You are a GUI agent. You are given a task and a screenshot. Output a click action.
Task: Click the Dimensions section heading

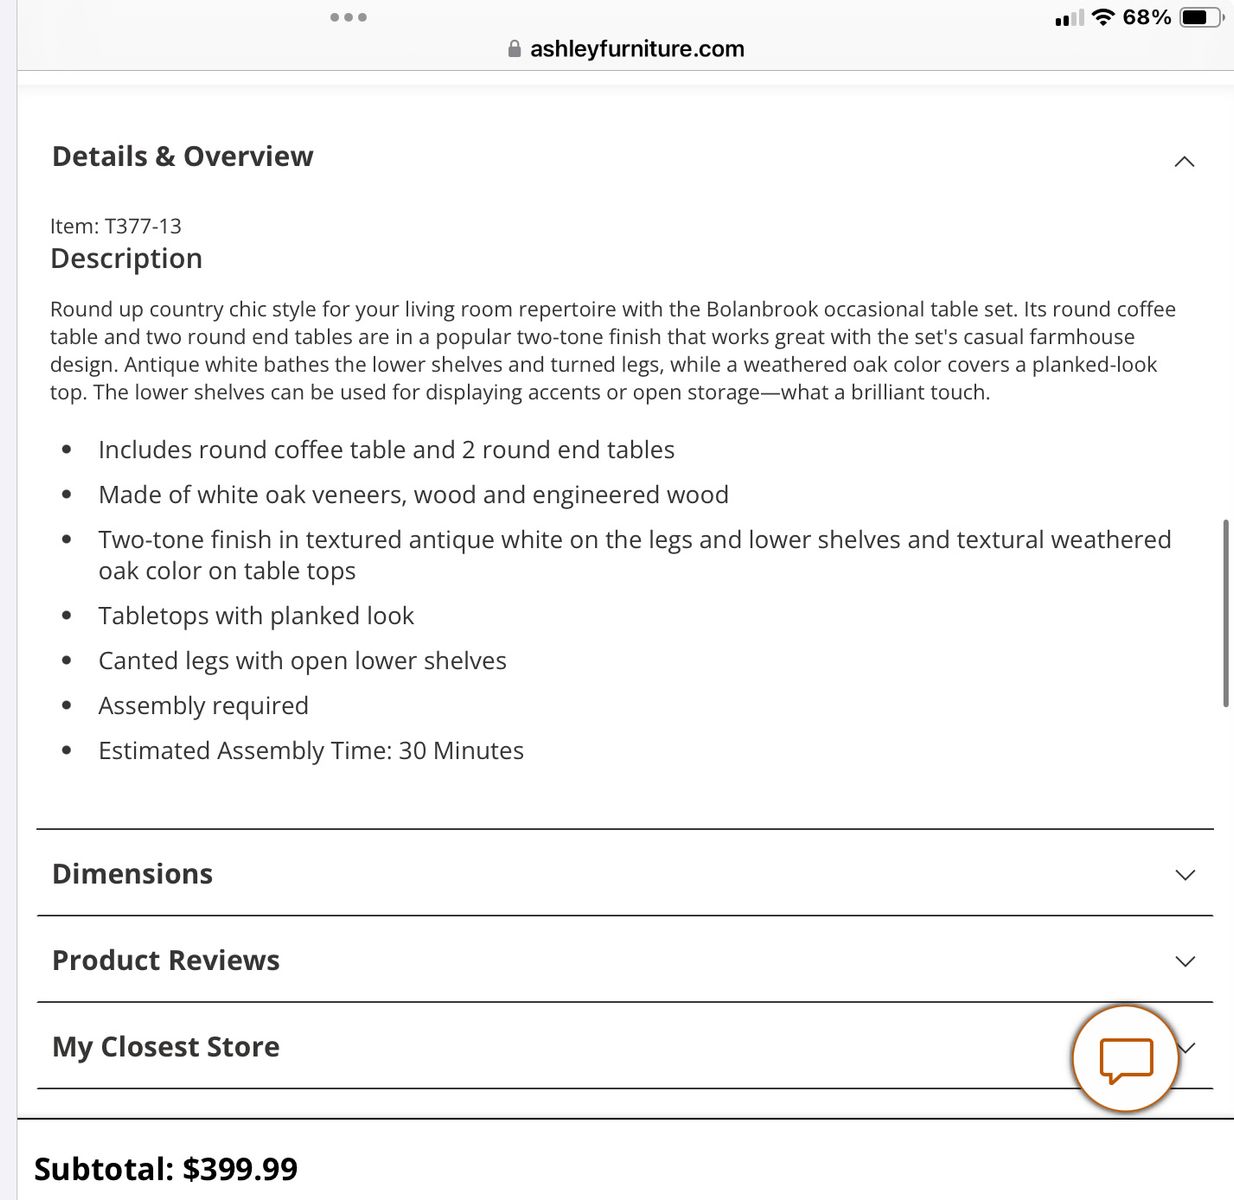(132, 874)
